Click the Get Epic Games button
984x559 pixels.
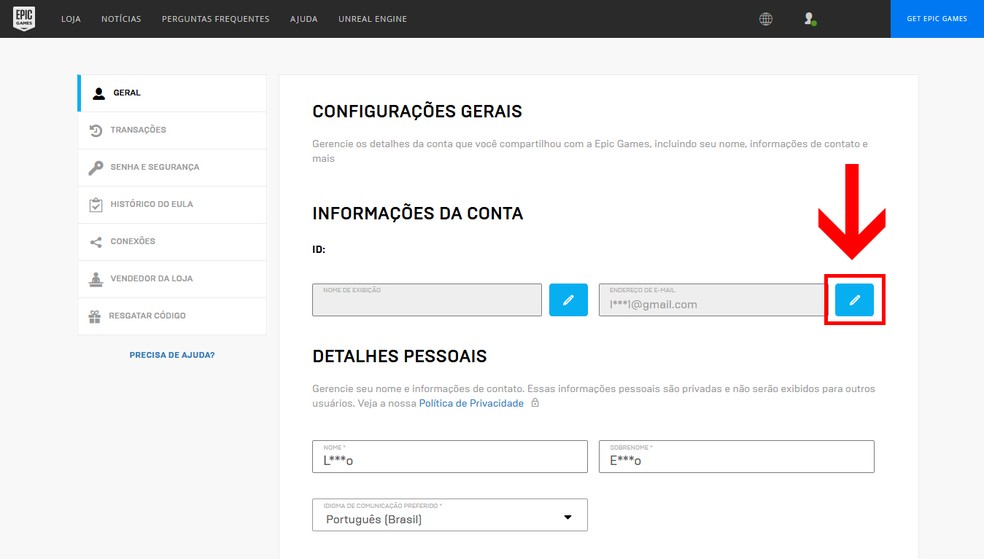coord(937,19)
